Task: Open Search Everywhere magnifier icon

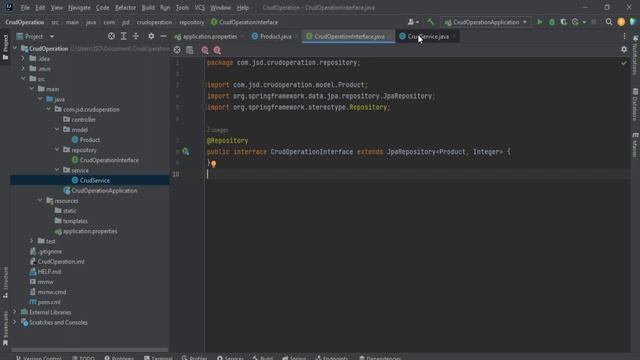Action: point(609,22)
